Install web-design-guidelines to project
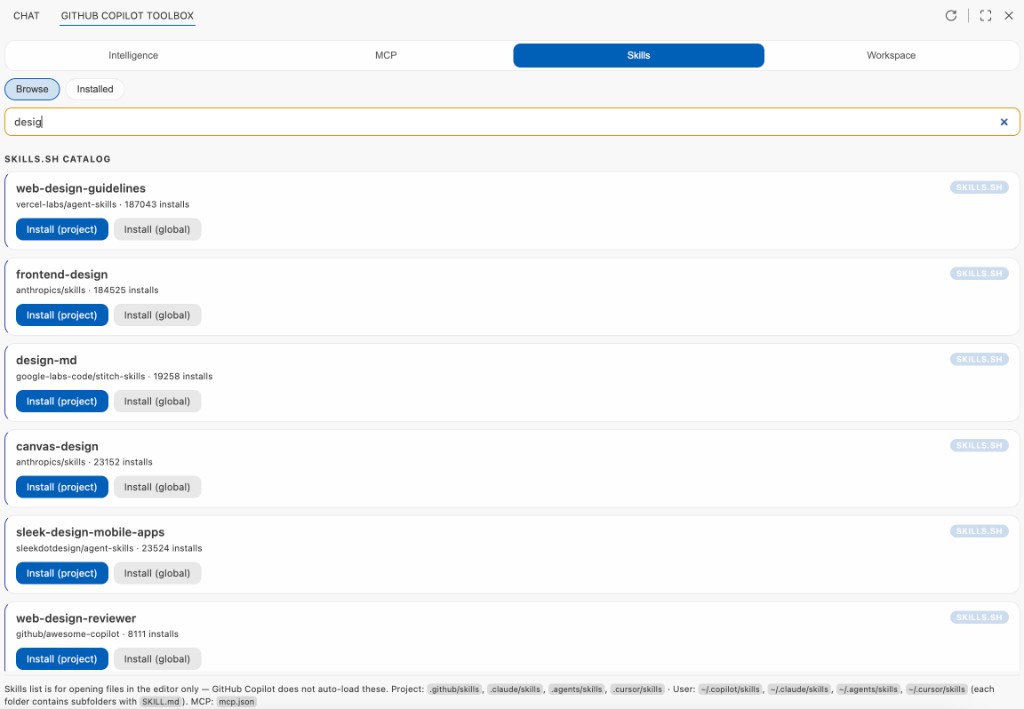 [62, 229]
